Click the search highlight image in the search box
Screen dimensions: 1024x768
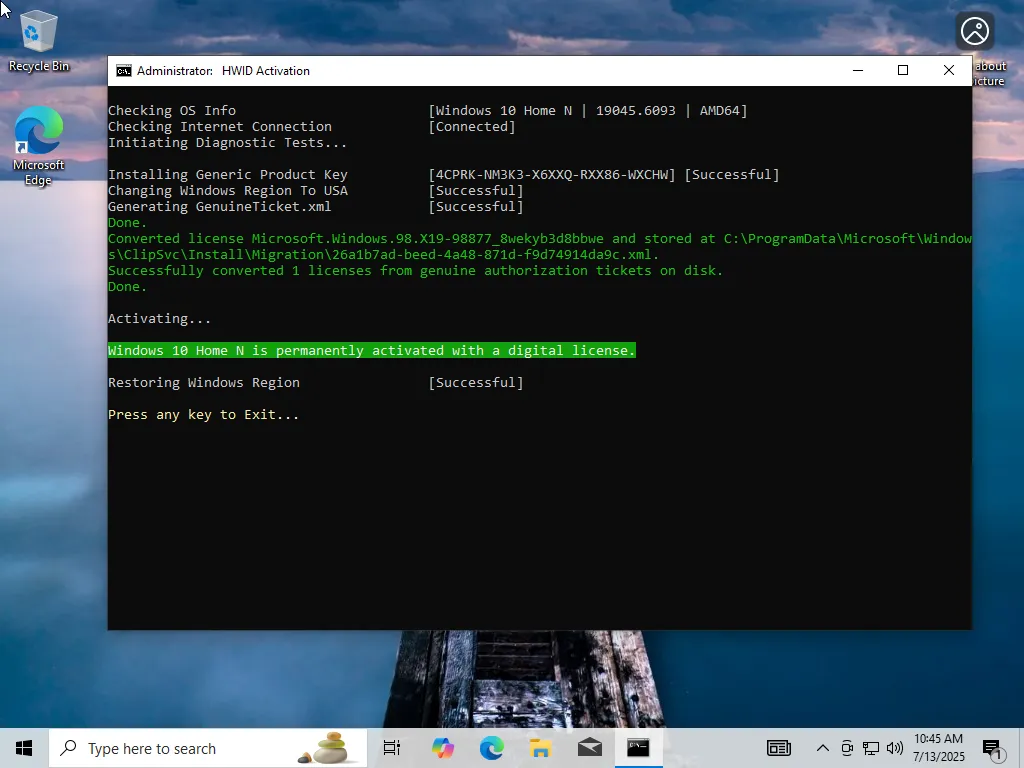(x=327, y=748)
